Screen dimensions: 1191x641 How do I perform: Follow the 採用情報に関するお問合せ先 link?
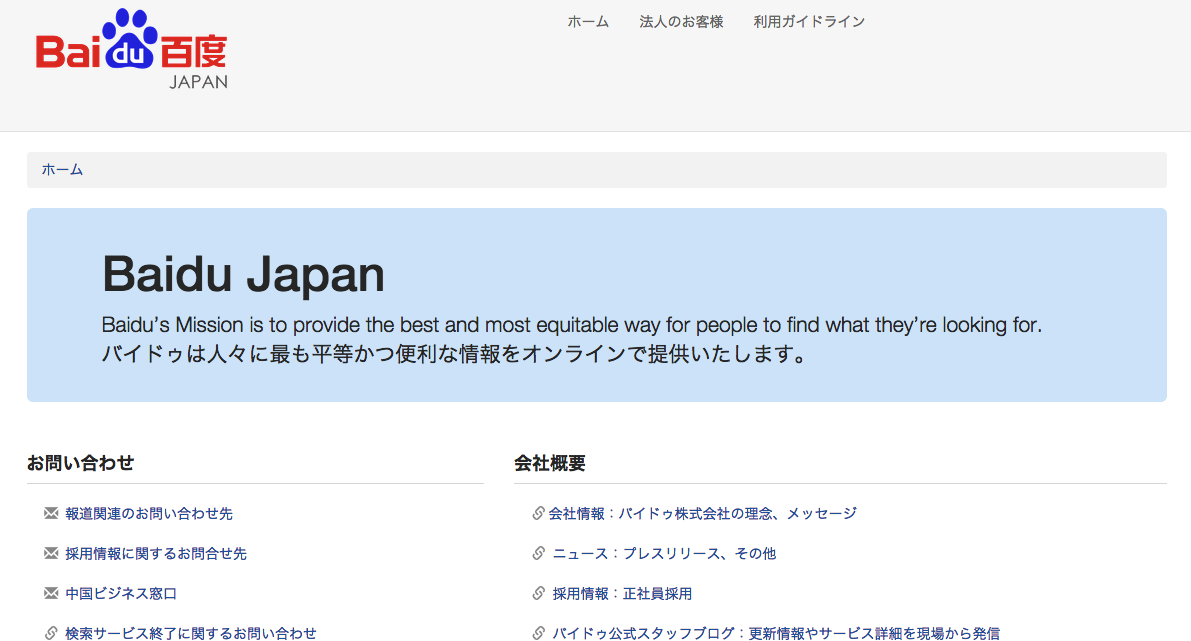(156, 553)
